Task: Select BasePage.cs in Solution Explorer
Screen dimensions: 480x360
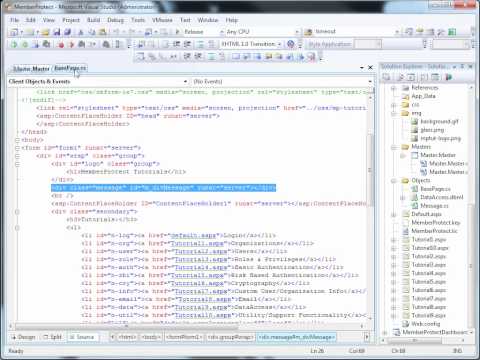Action: coord(435,189)
